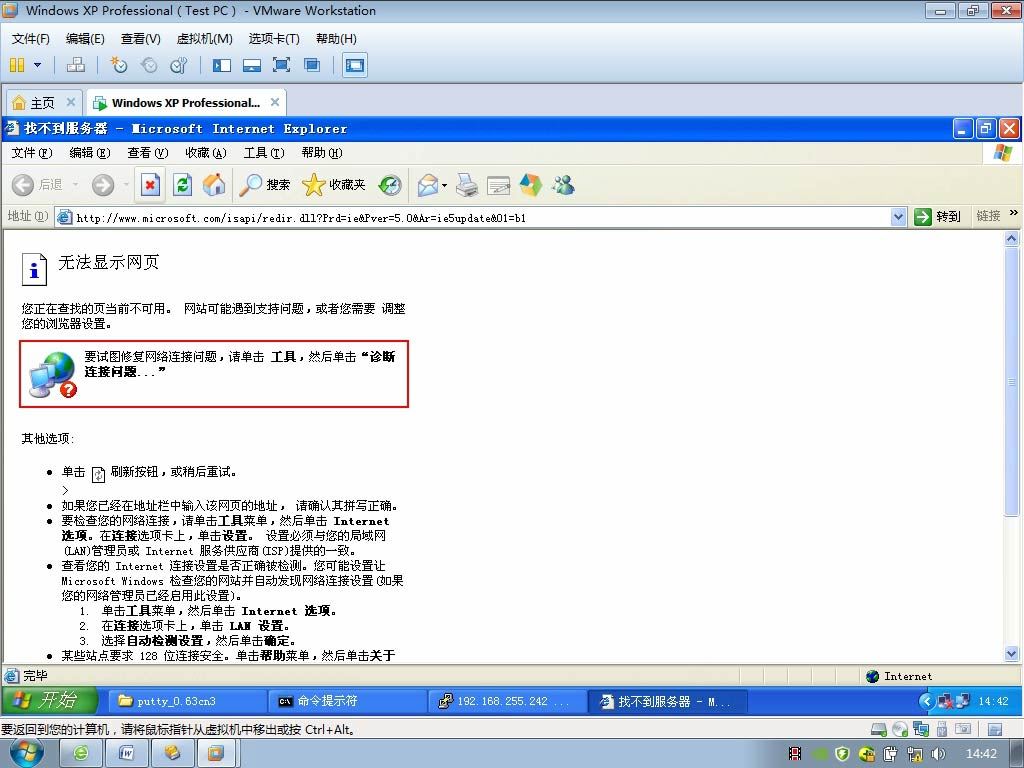Click the Windows 7 start orb
This screenshot has height=768, width=1024.
pos(26,753)
